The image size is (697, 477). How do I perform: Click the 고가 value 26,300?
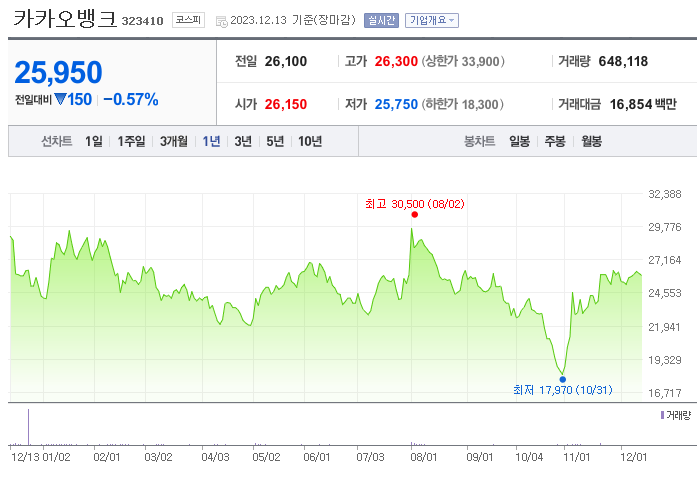pyautogui.click(x=396, y=61)
